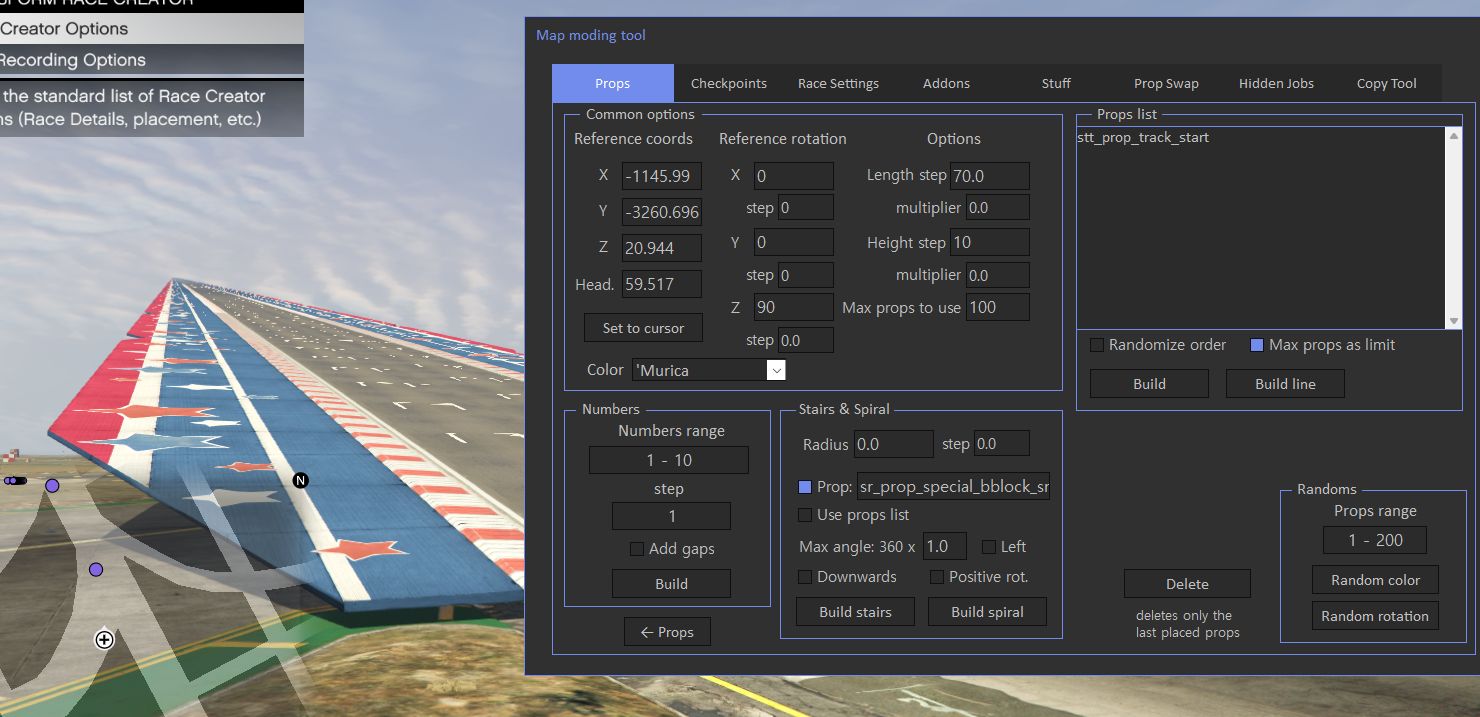Open the Hidden Jobs tab
Screen dimensions: 1480x717
[1276, 83]
